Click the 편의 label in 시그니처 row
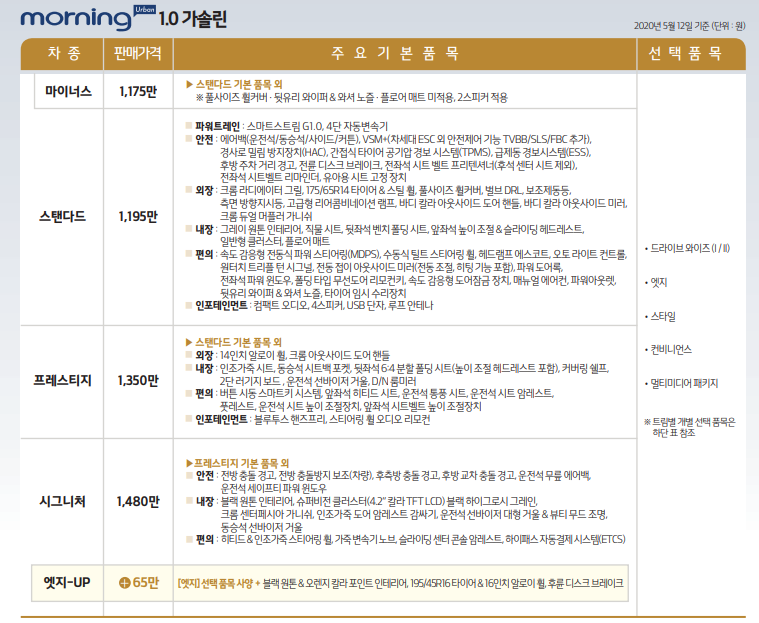The width and height of the screenshot is (759, 623). pyautogui.click(x=205, y=539)
